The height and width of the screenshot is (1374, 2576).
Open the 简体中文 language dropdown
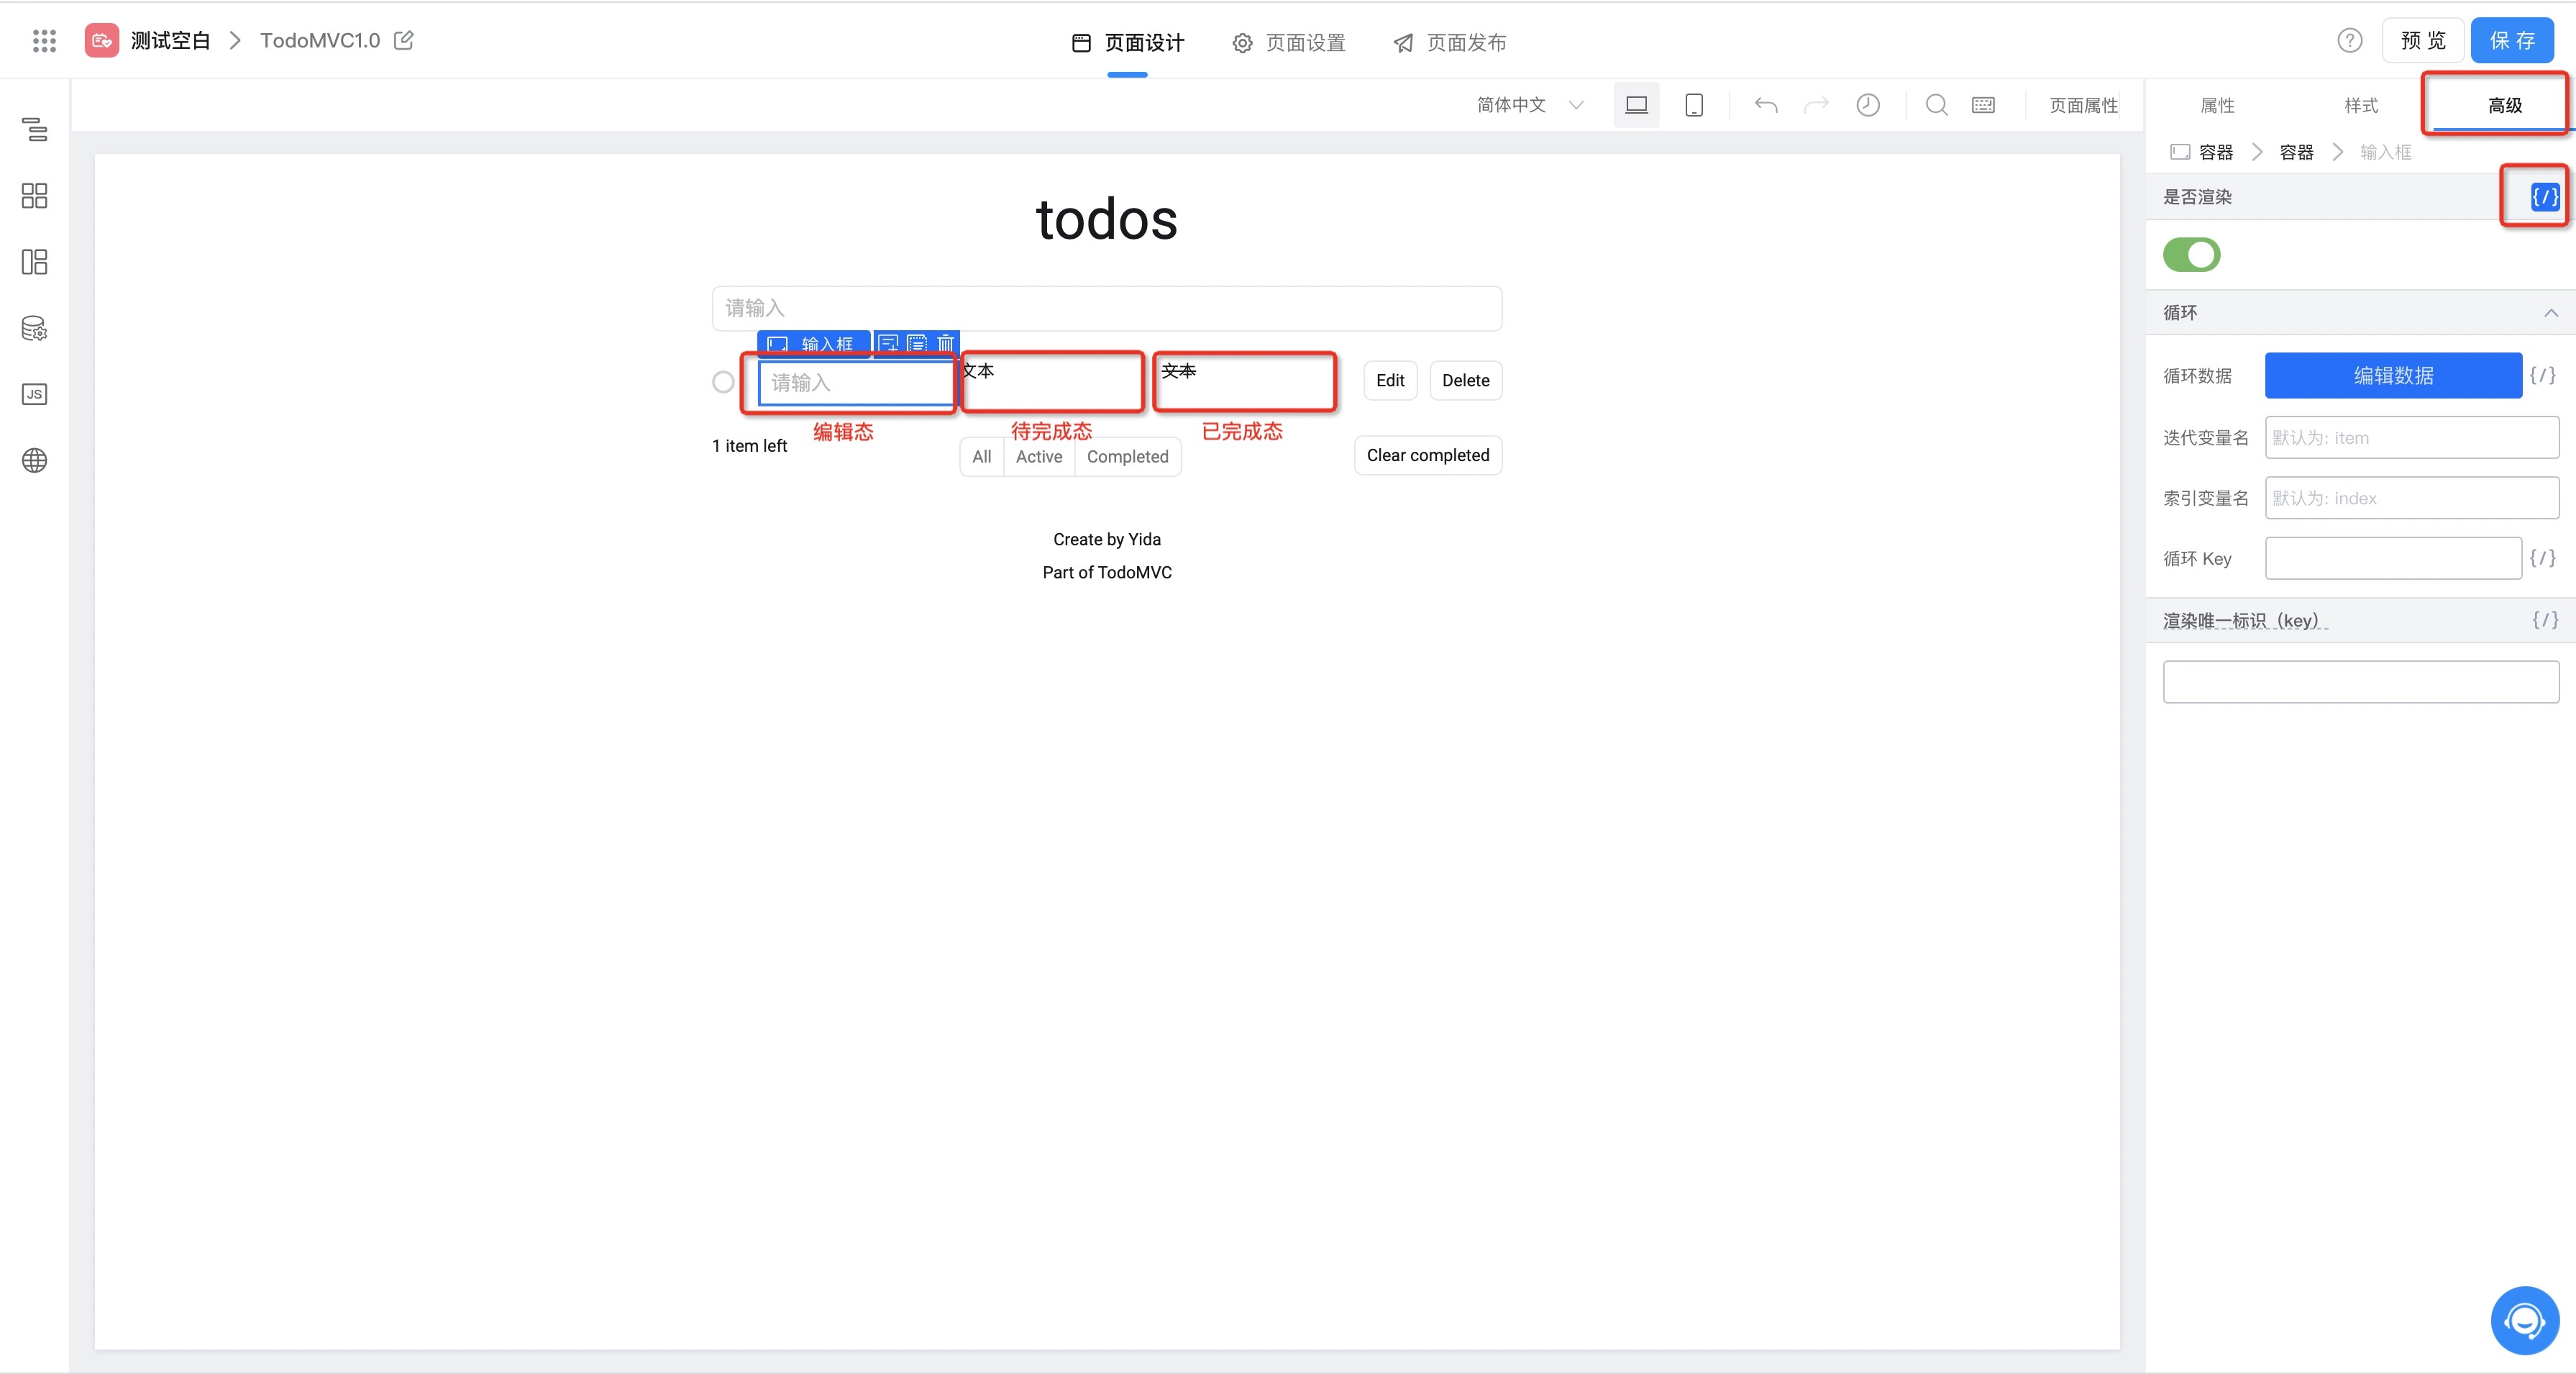[1529, 105]
